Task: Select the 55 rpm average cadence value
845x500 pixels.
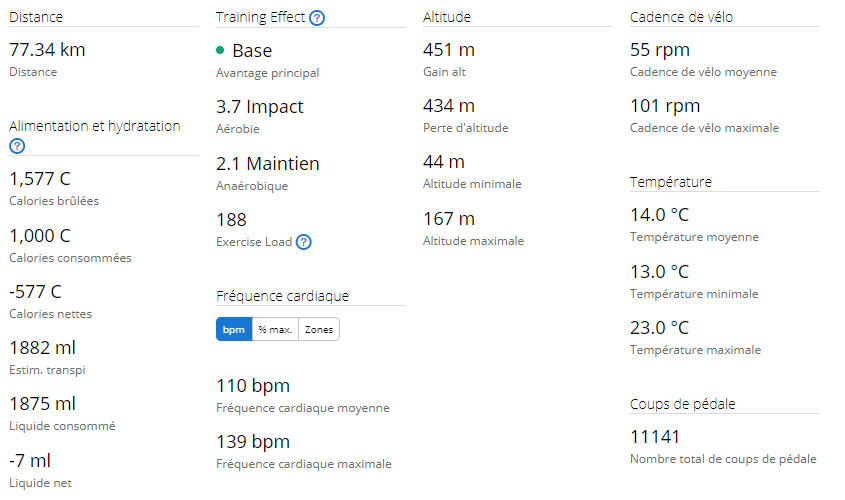Action: [x=660, y=50]
